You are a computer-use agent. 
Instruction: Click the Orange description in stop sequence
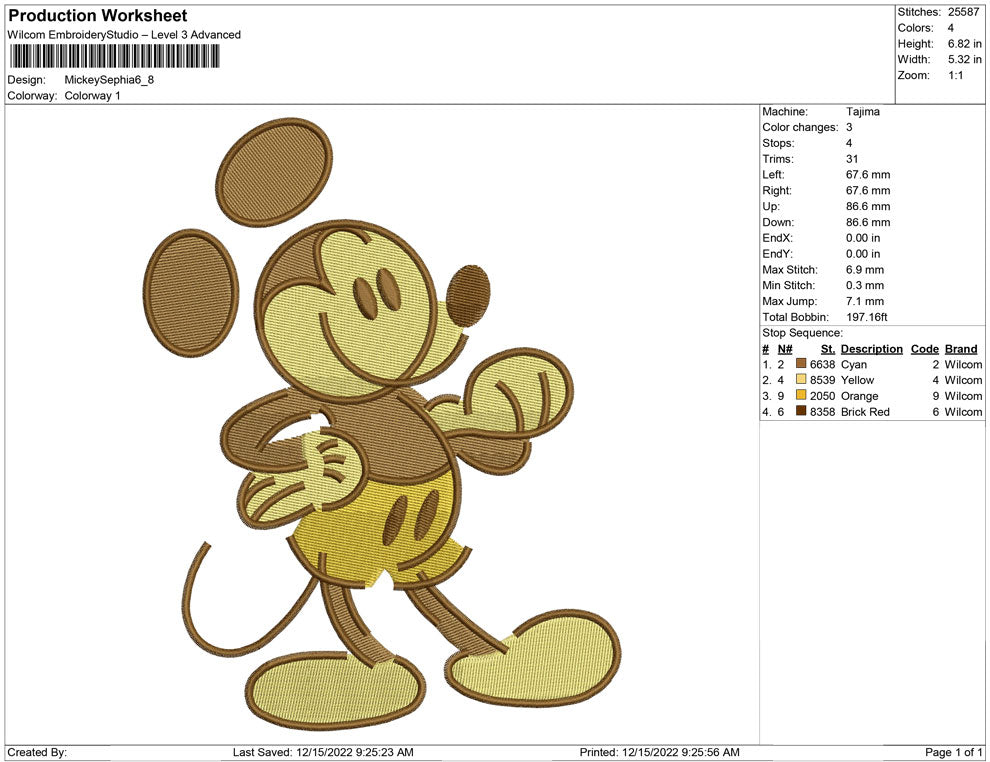[x=859, y=396]
